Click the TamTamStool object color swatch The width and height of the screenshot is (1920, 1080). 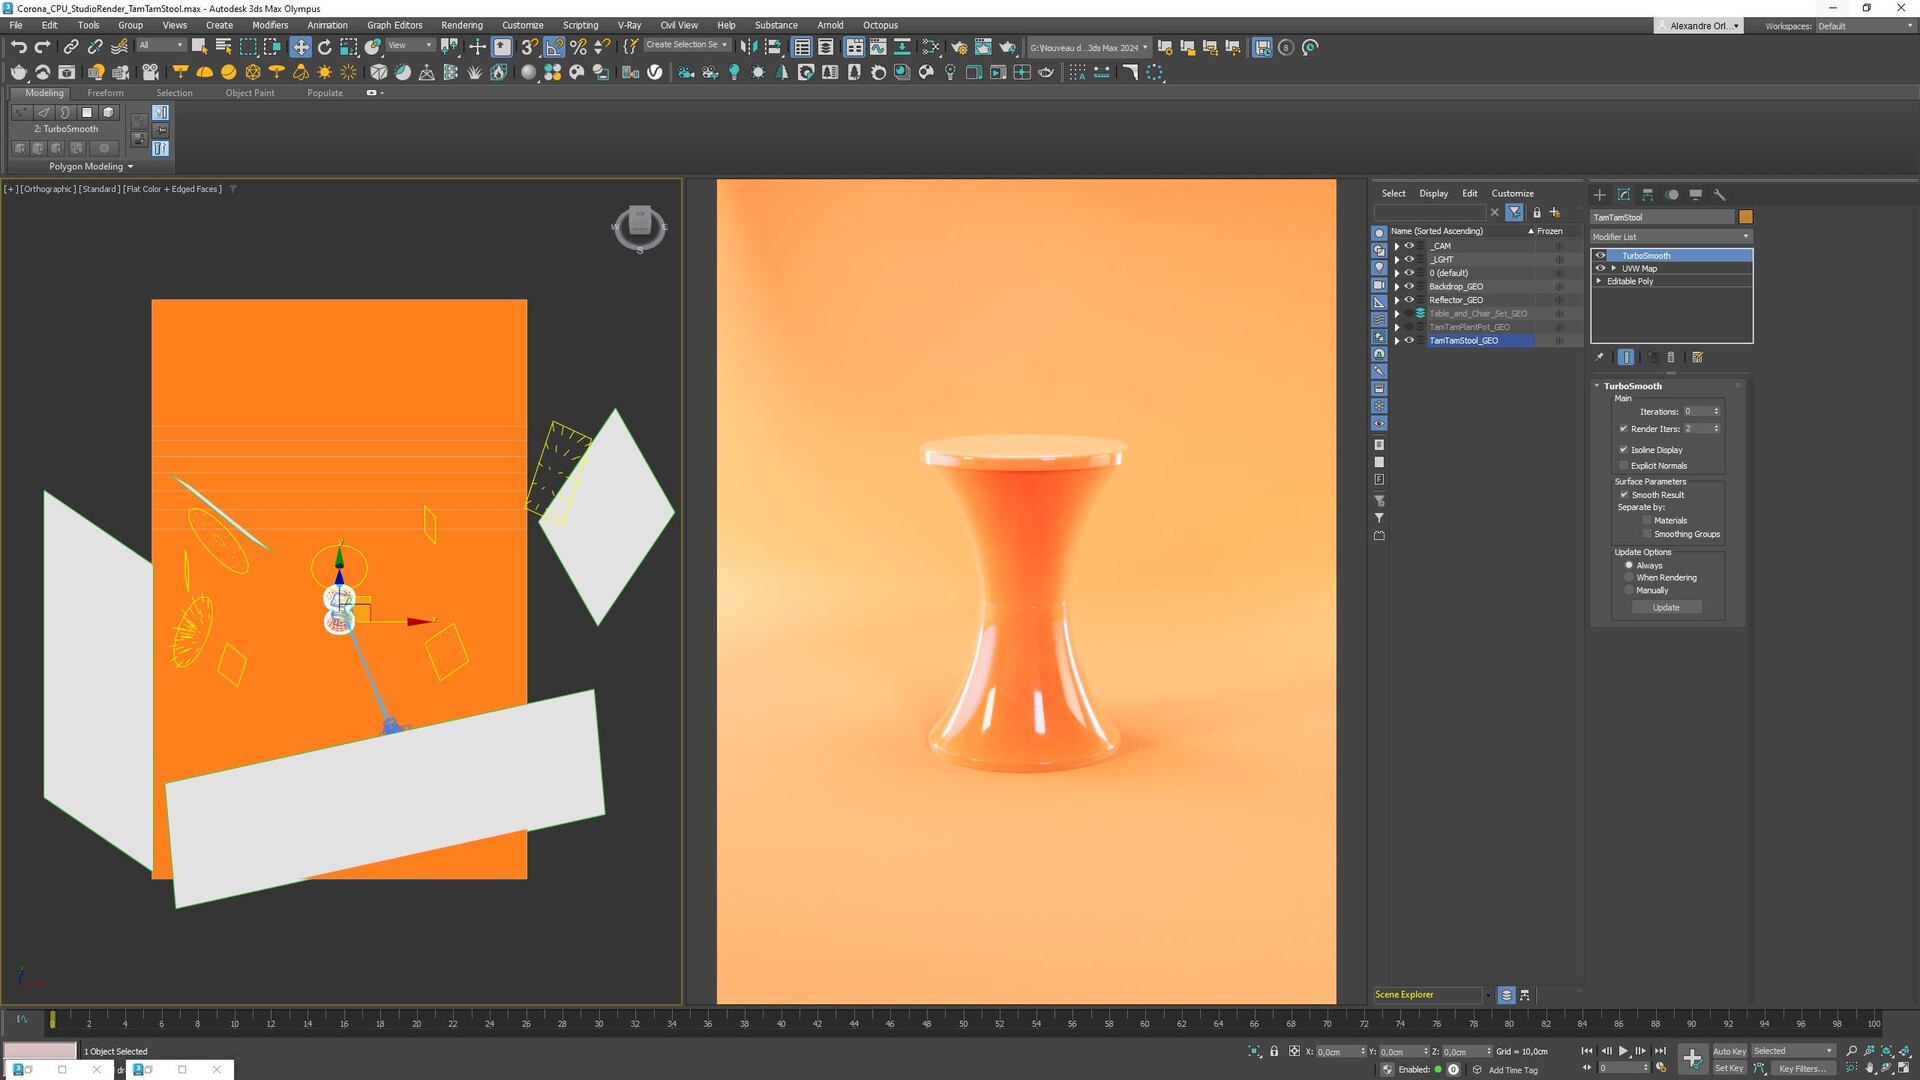tap(1745, 217)
